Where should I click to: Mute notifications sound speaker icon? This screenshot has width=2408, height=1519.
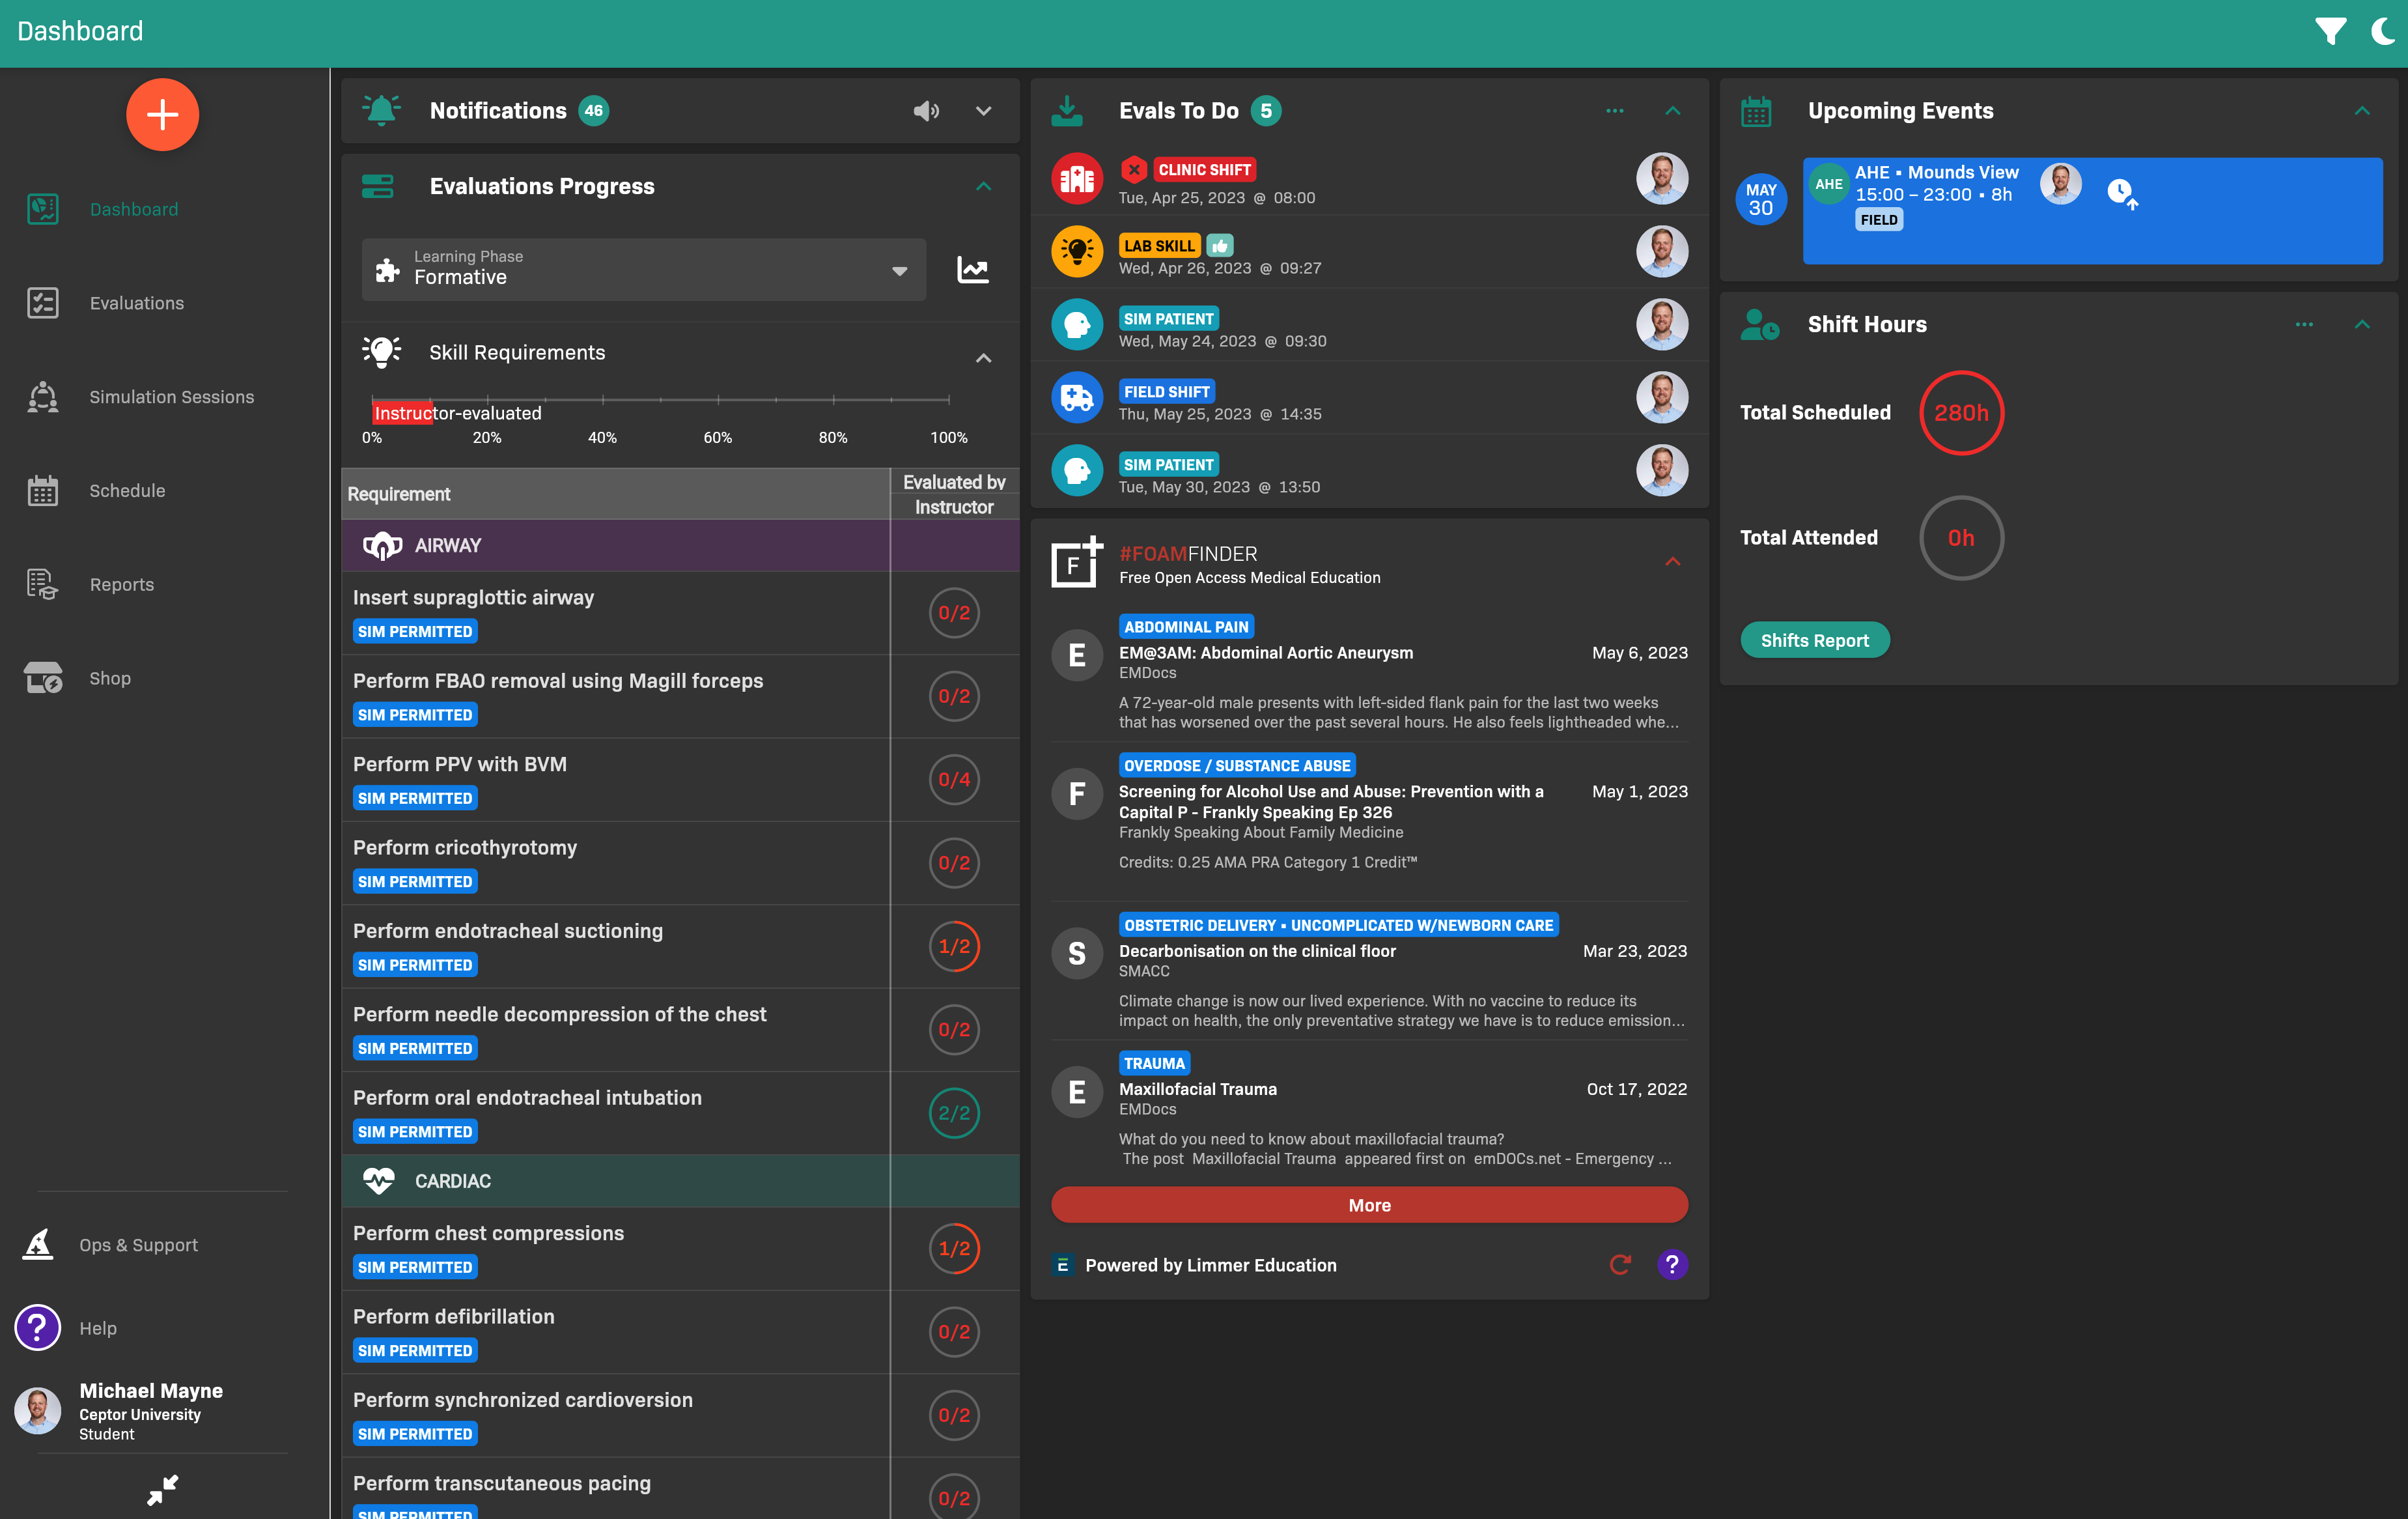tap(925, 111)
